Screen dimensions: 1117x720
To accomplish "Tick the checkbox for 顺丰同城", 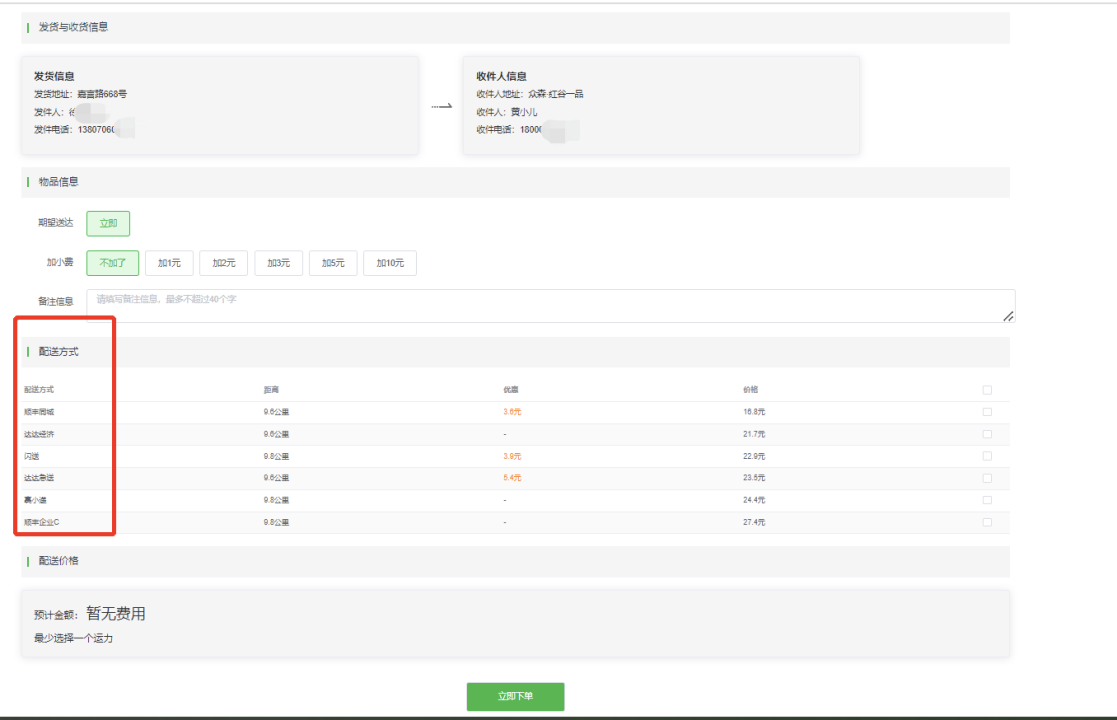I will pos(987,412).
